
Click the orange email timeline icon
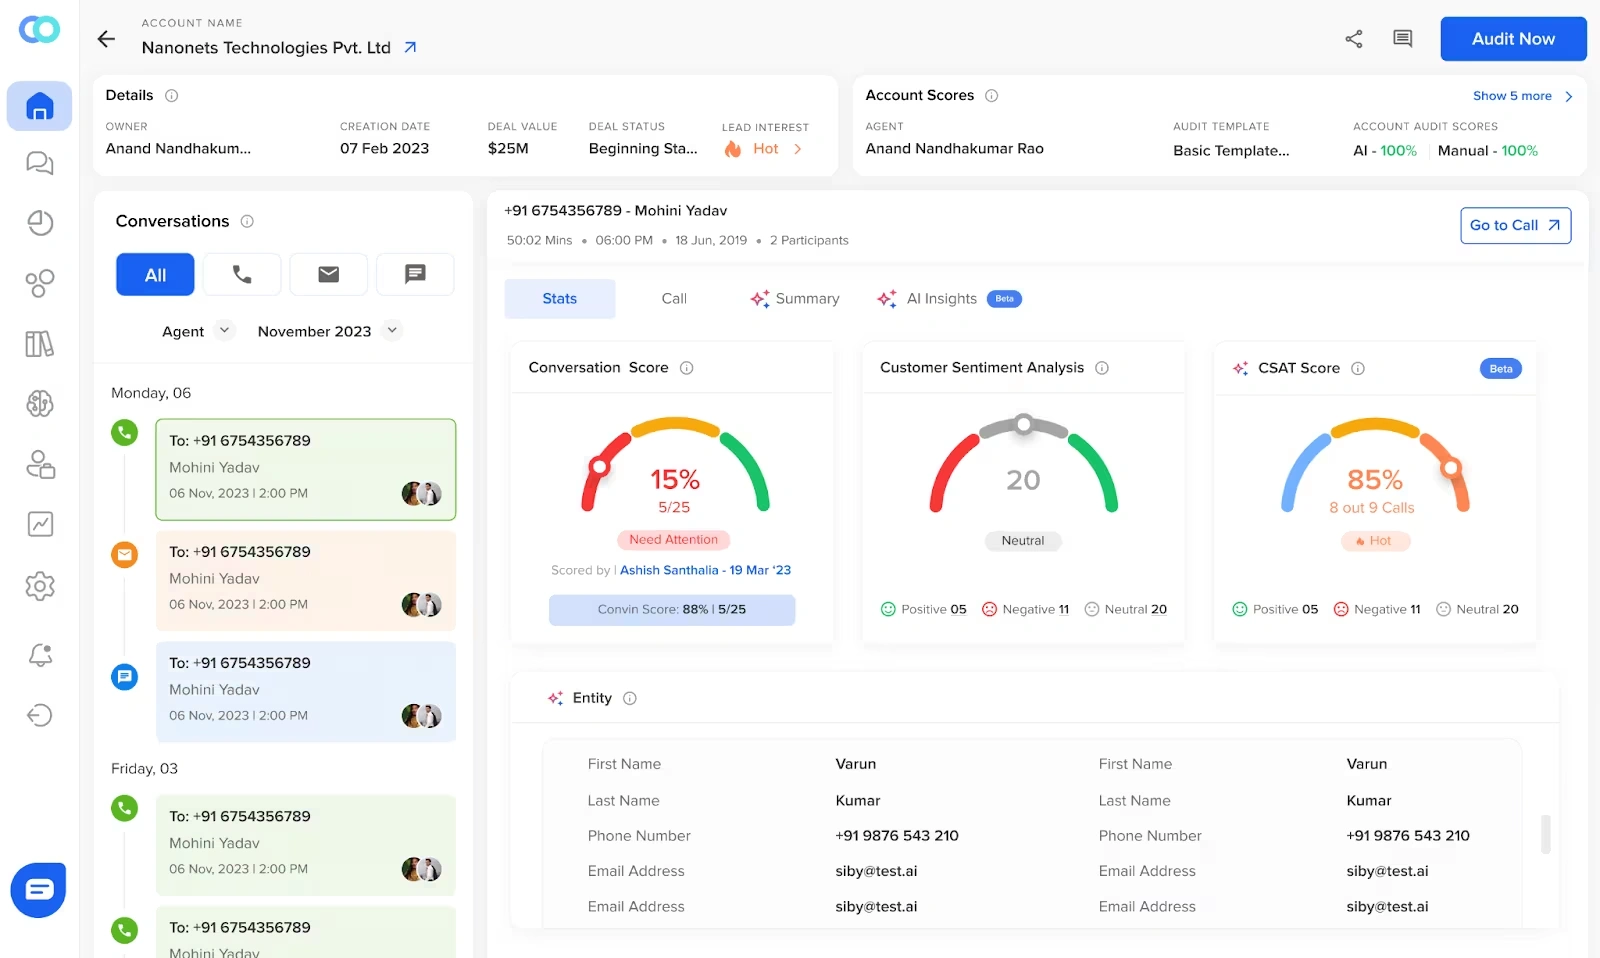pos(124,554)
